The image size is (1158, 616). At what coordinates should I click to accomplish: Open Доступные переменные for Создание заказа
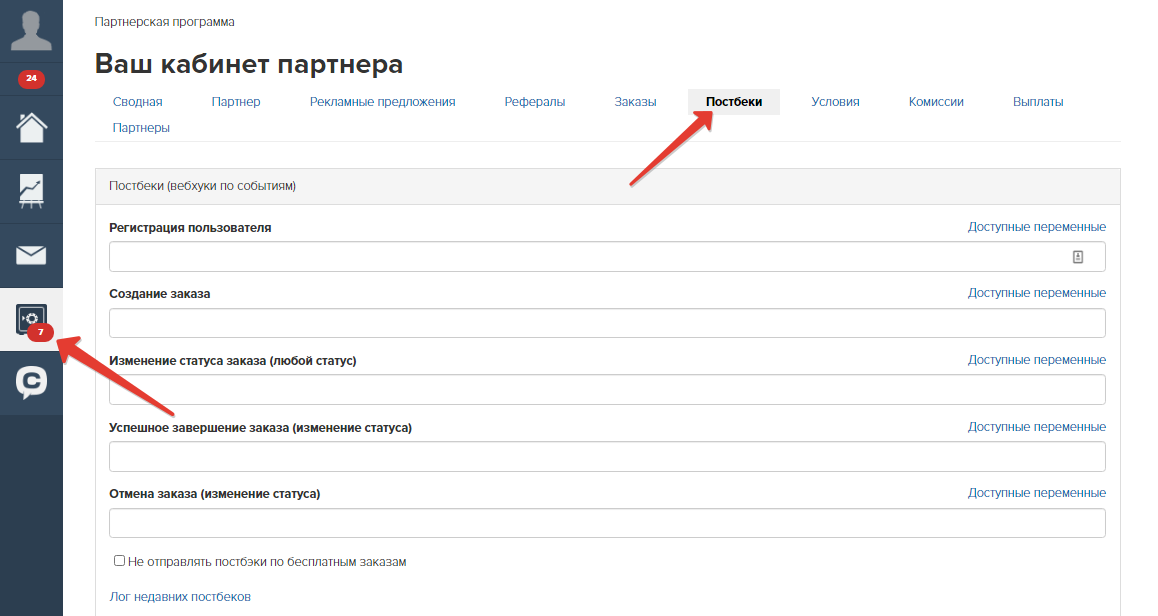coord(1037,292)
